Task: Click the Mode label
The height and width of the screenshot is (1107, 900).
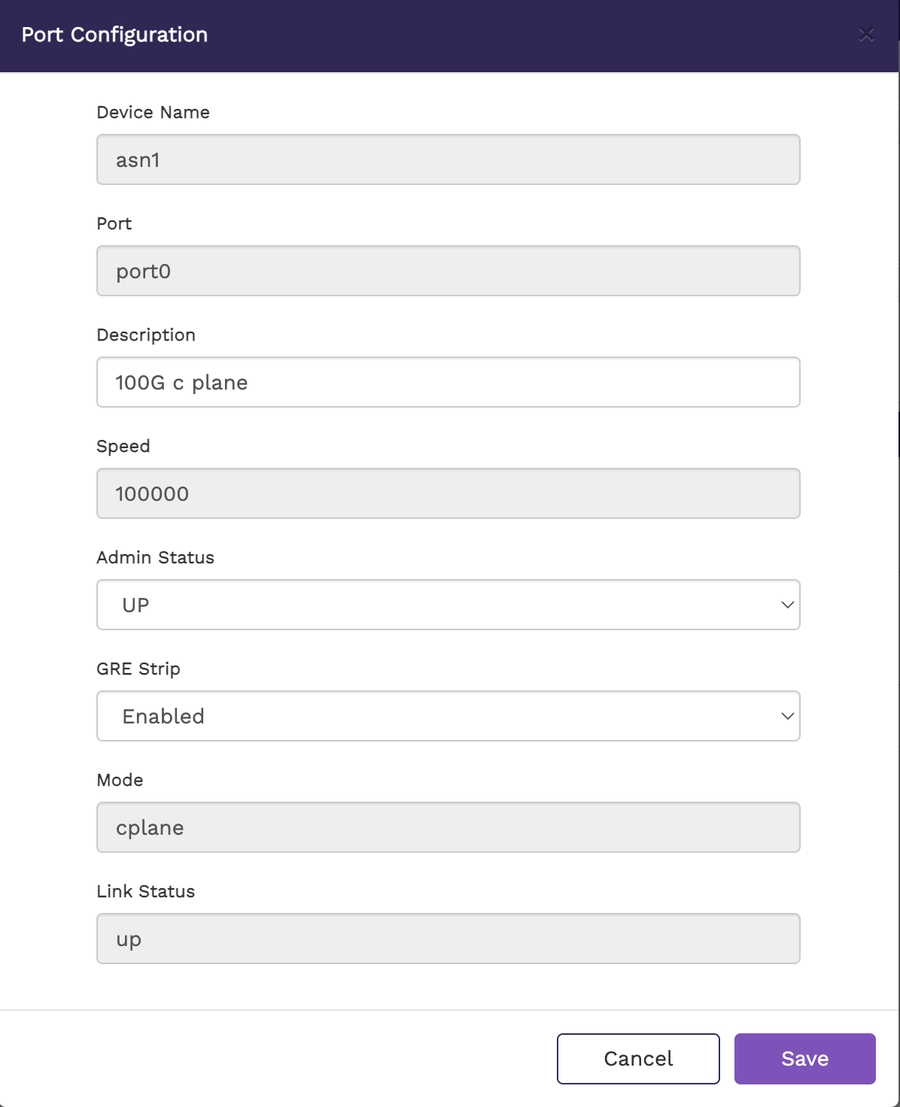Action: pyautogui.click(x=120, y=780)
